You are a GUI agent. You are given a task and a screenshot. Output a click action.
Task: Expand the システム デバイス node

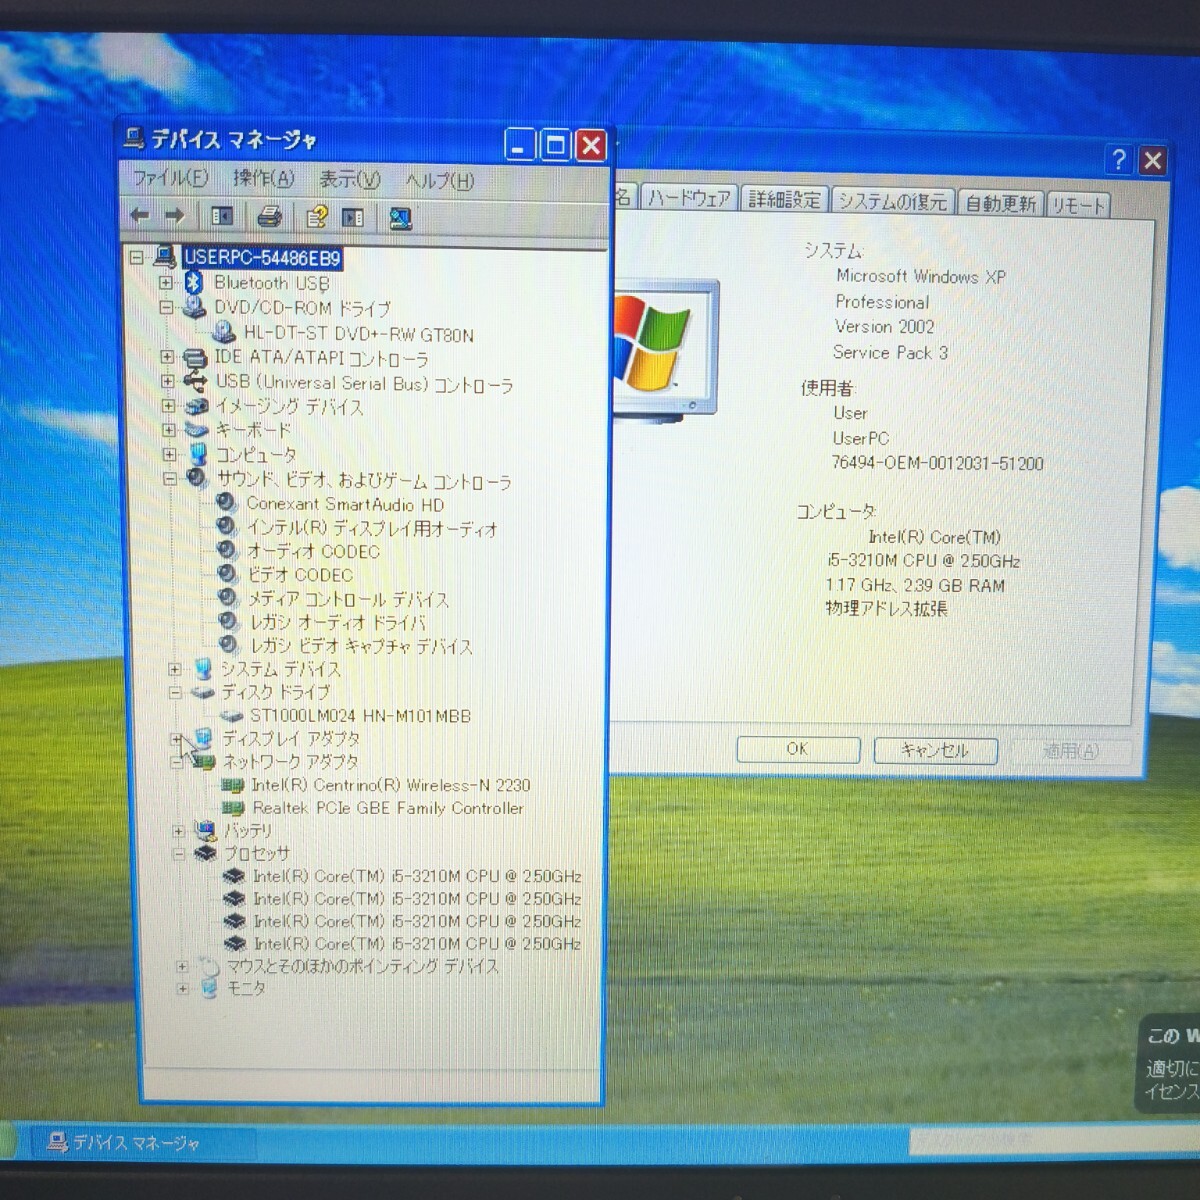174,669
